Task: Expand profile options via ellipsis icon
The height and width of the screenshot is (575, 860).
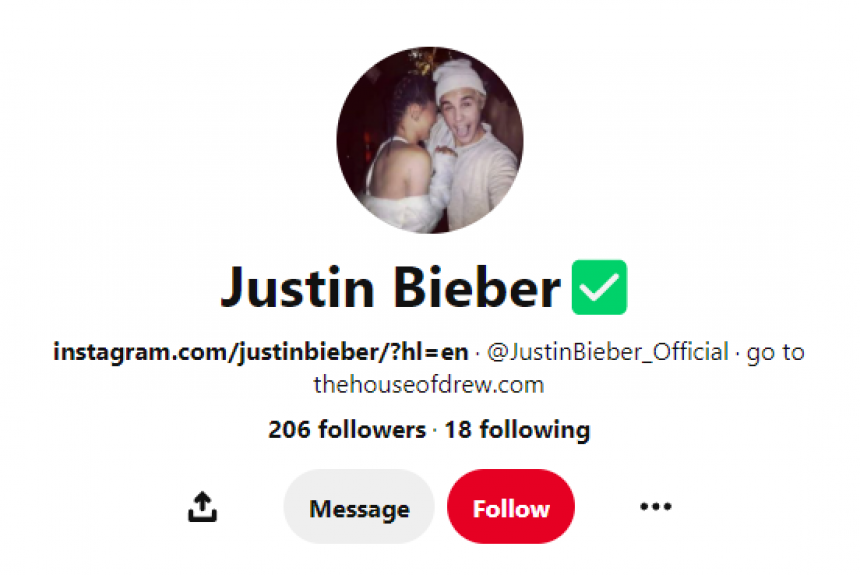Action: click(655, 506)
